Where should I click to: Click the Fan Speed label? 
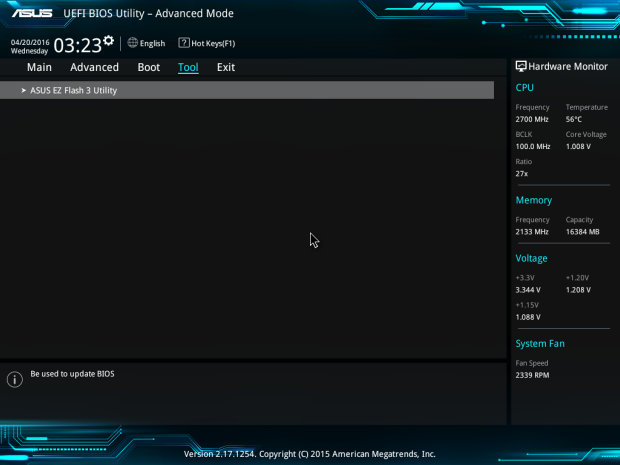pyautogui.click(x=532, y=363)
